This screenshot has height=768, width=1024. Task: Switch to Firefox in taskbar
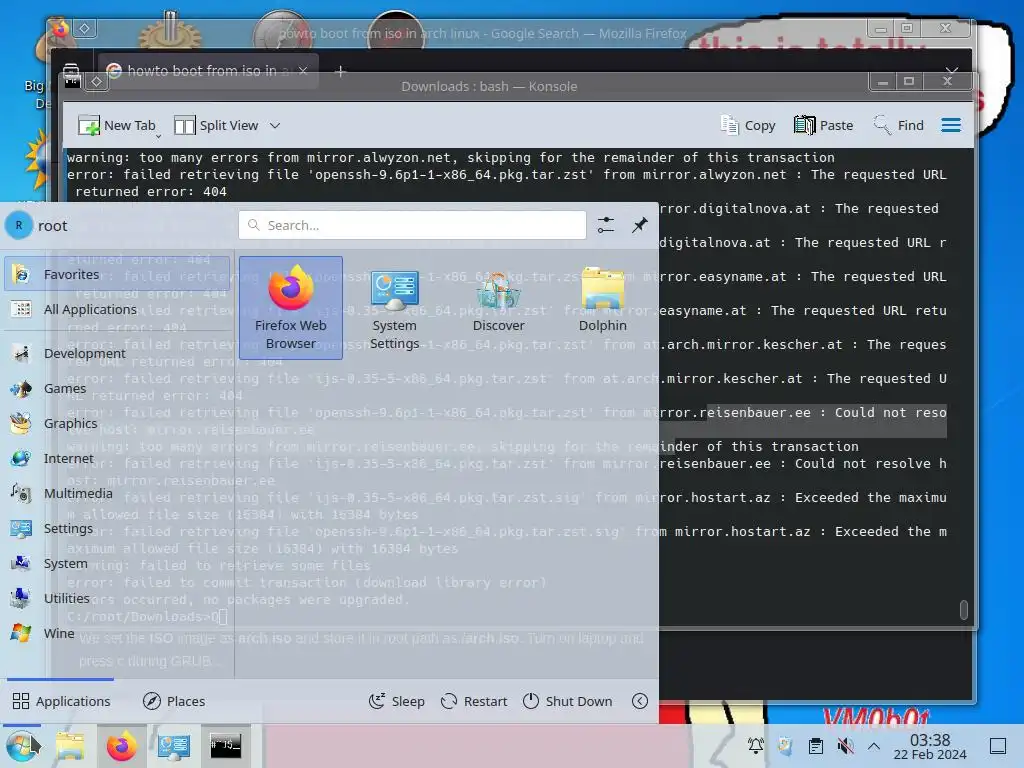click(121, 746)
